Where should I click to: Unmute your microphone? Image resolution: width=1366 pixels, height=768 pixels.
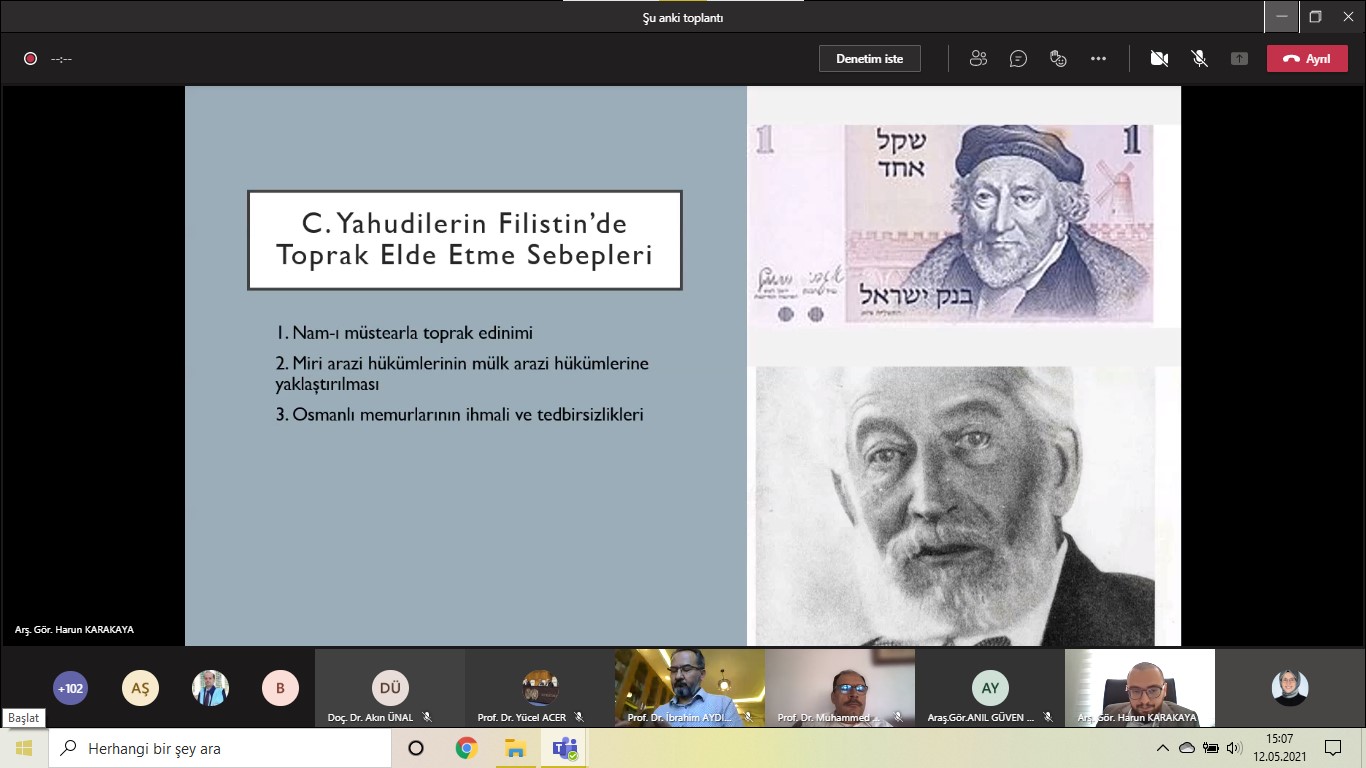click(x=1199, y=58)
